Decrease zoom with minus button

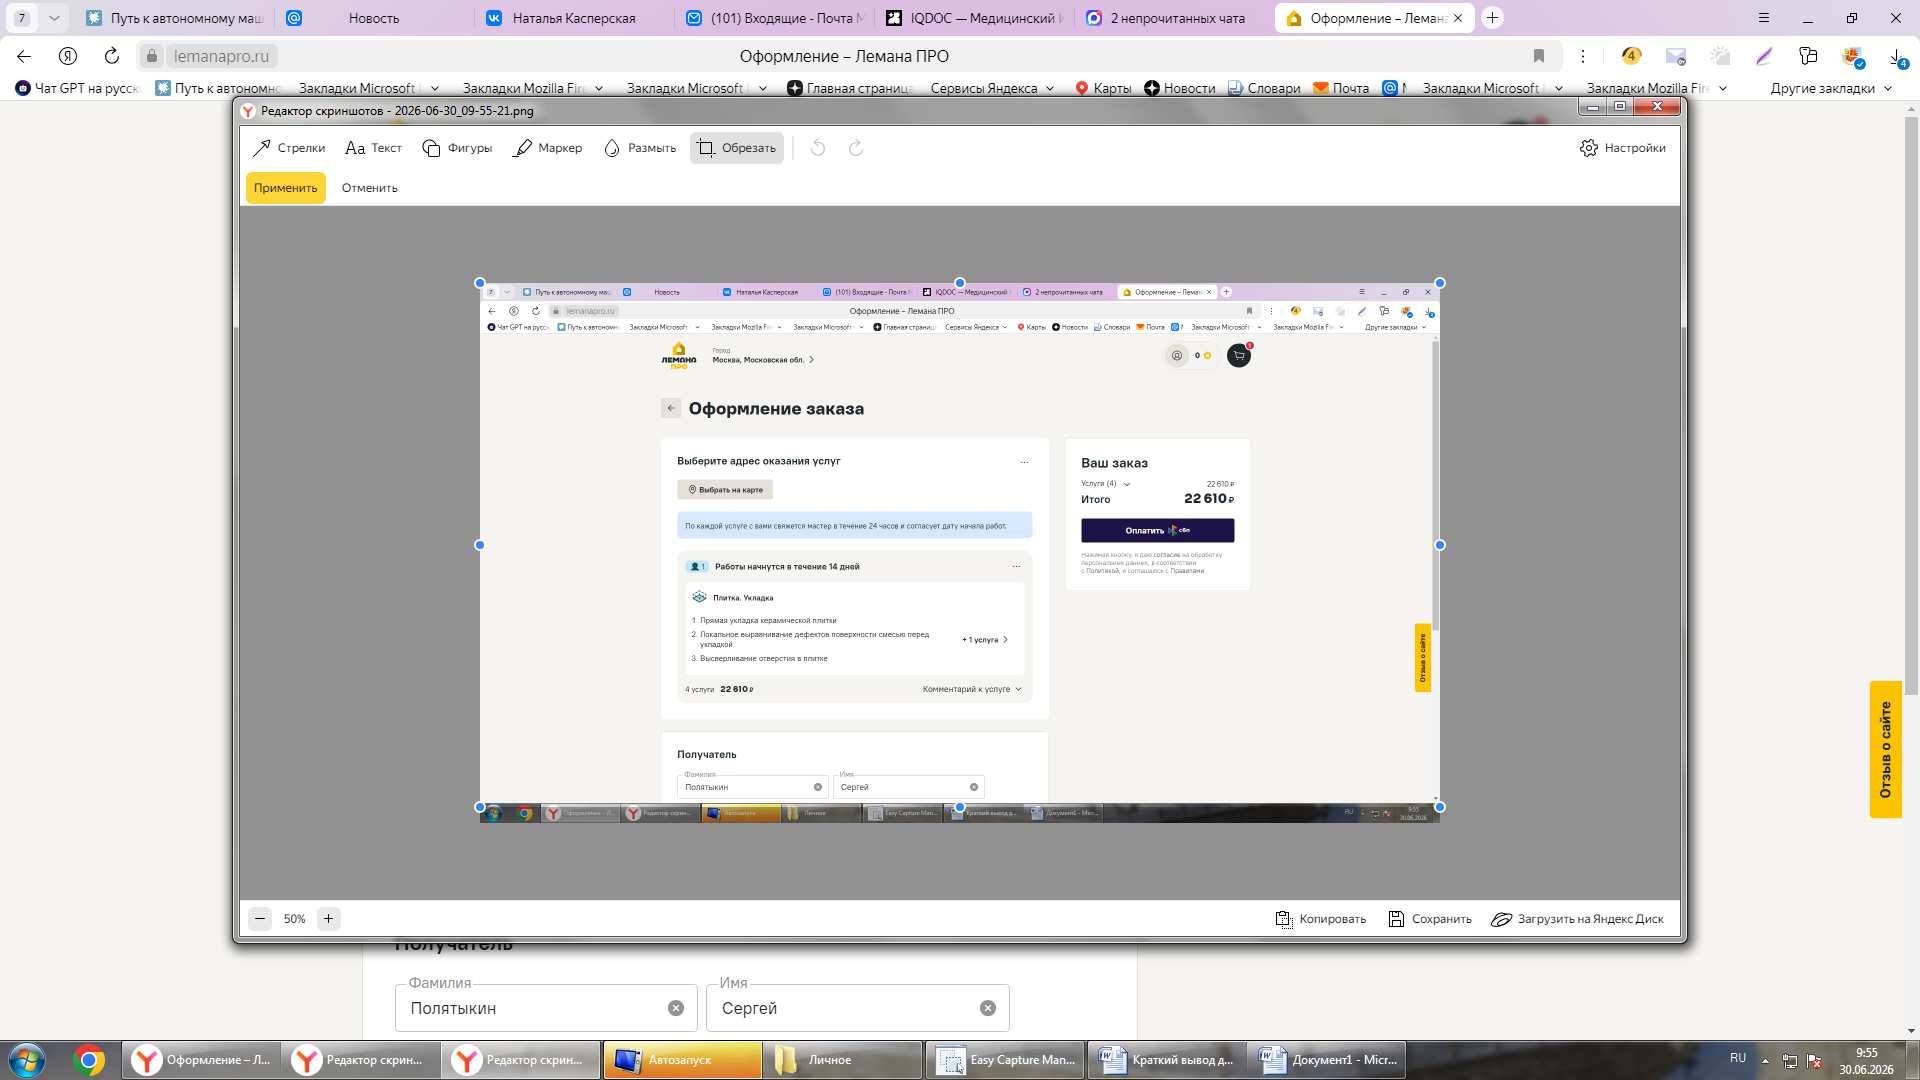[x=260, y=919]
